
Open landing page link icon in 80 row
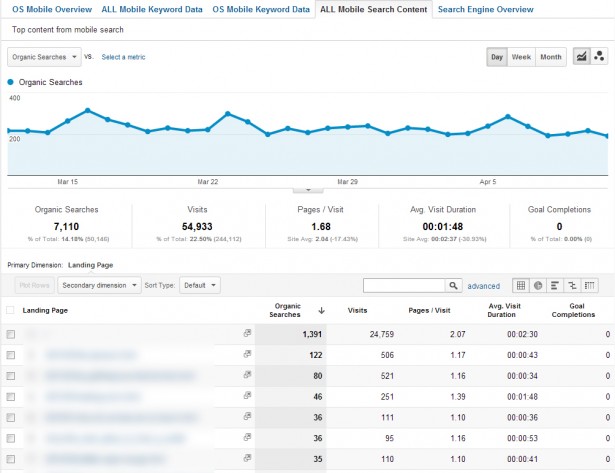coord(247,375)
